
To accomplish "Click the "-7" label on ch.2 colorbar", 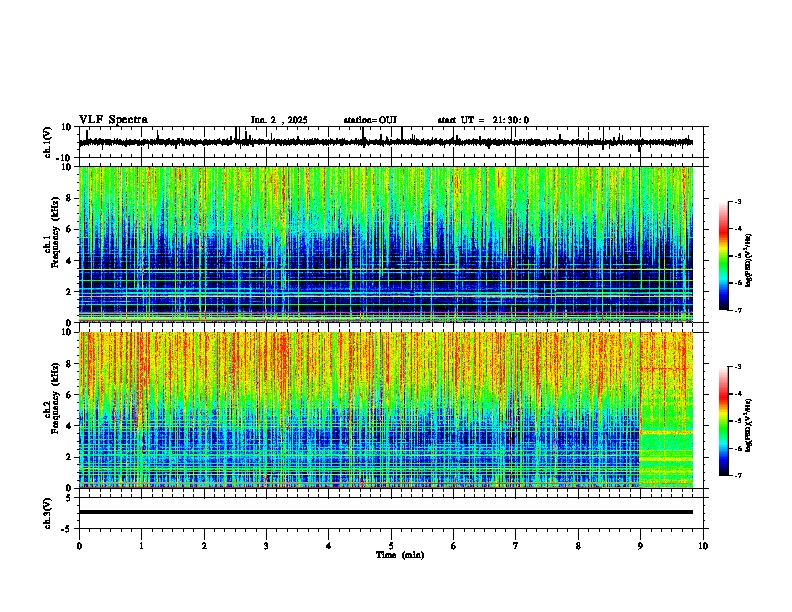I will (737, 475).
